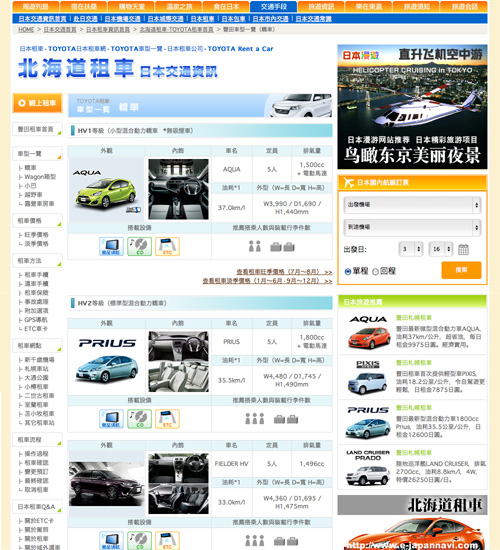Click 搜索 flight search button

click(x=461, y=270)
